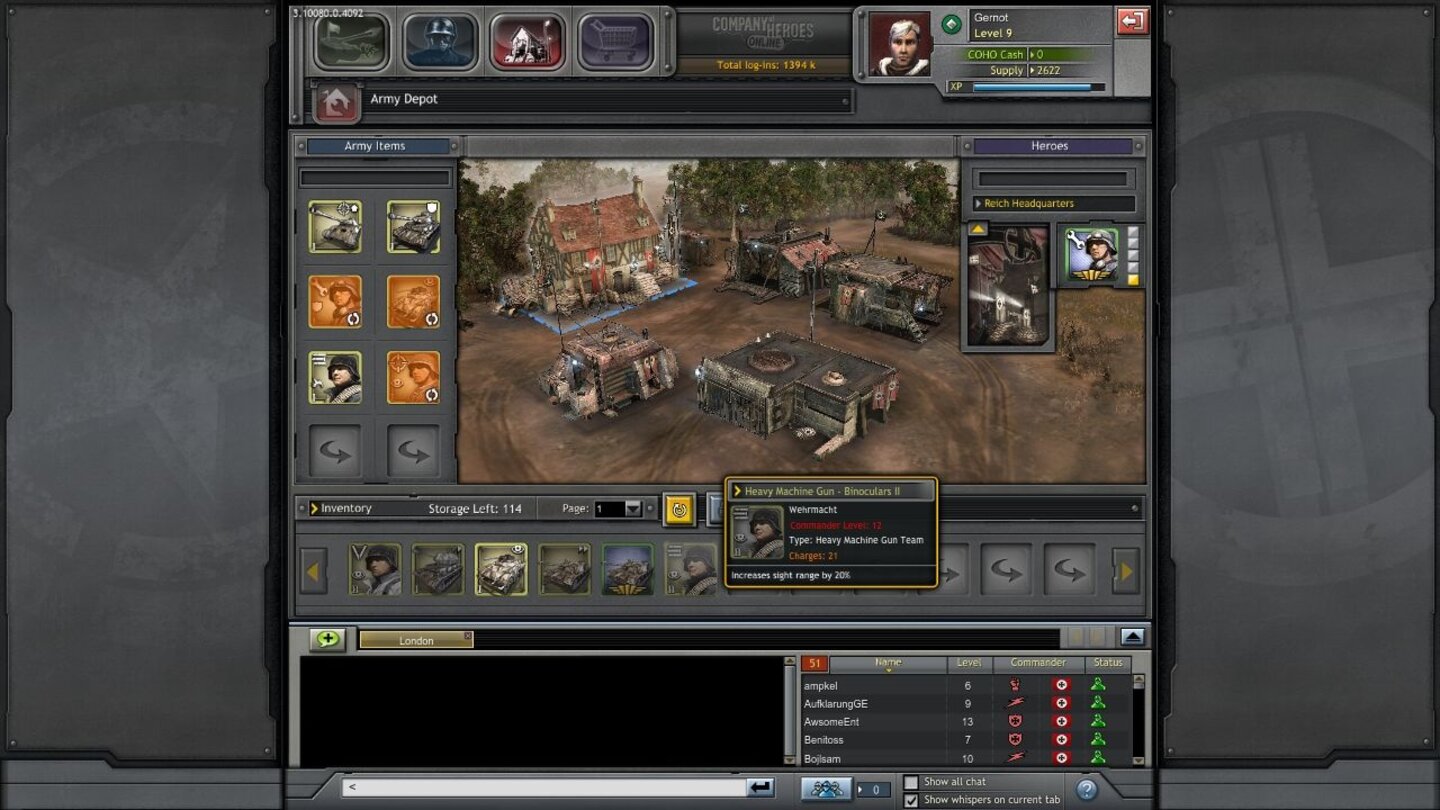The height and width of the screenshot is (810, 1440).
Task: Close the London chat tab
Action: 467,636
